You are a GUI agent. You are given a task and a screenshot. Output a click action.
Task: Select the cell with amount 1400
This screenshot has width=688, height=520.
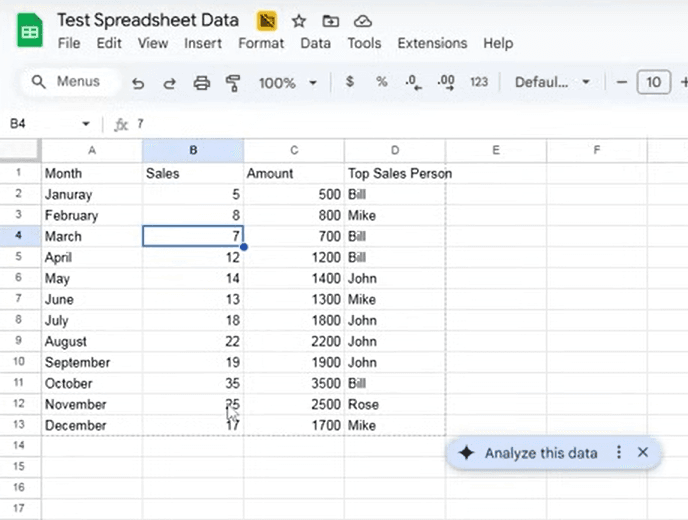pyautogui.click(x=294, y=278)
